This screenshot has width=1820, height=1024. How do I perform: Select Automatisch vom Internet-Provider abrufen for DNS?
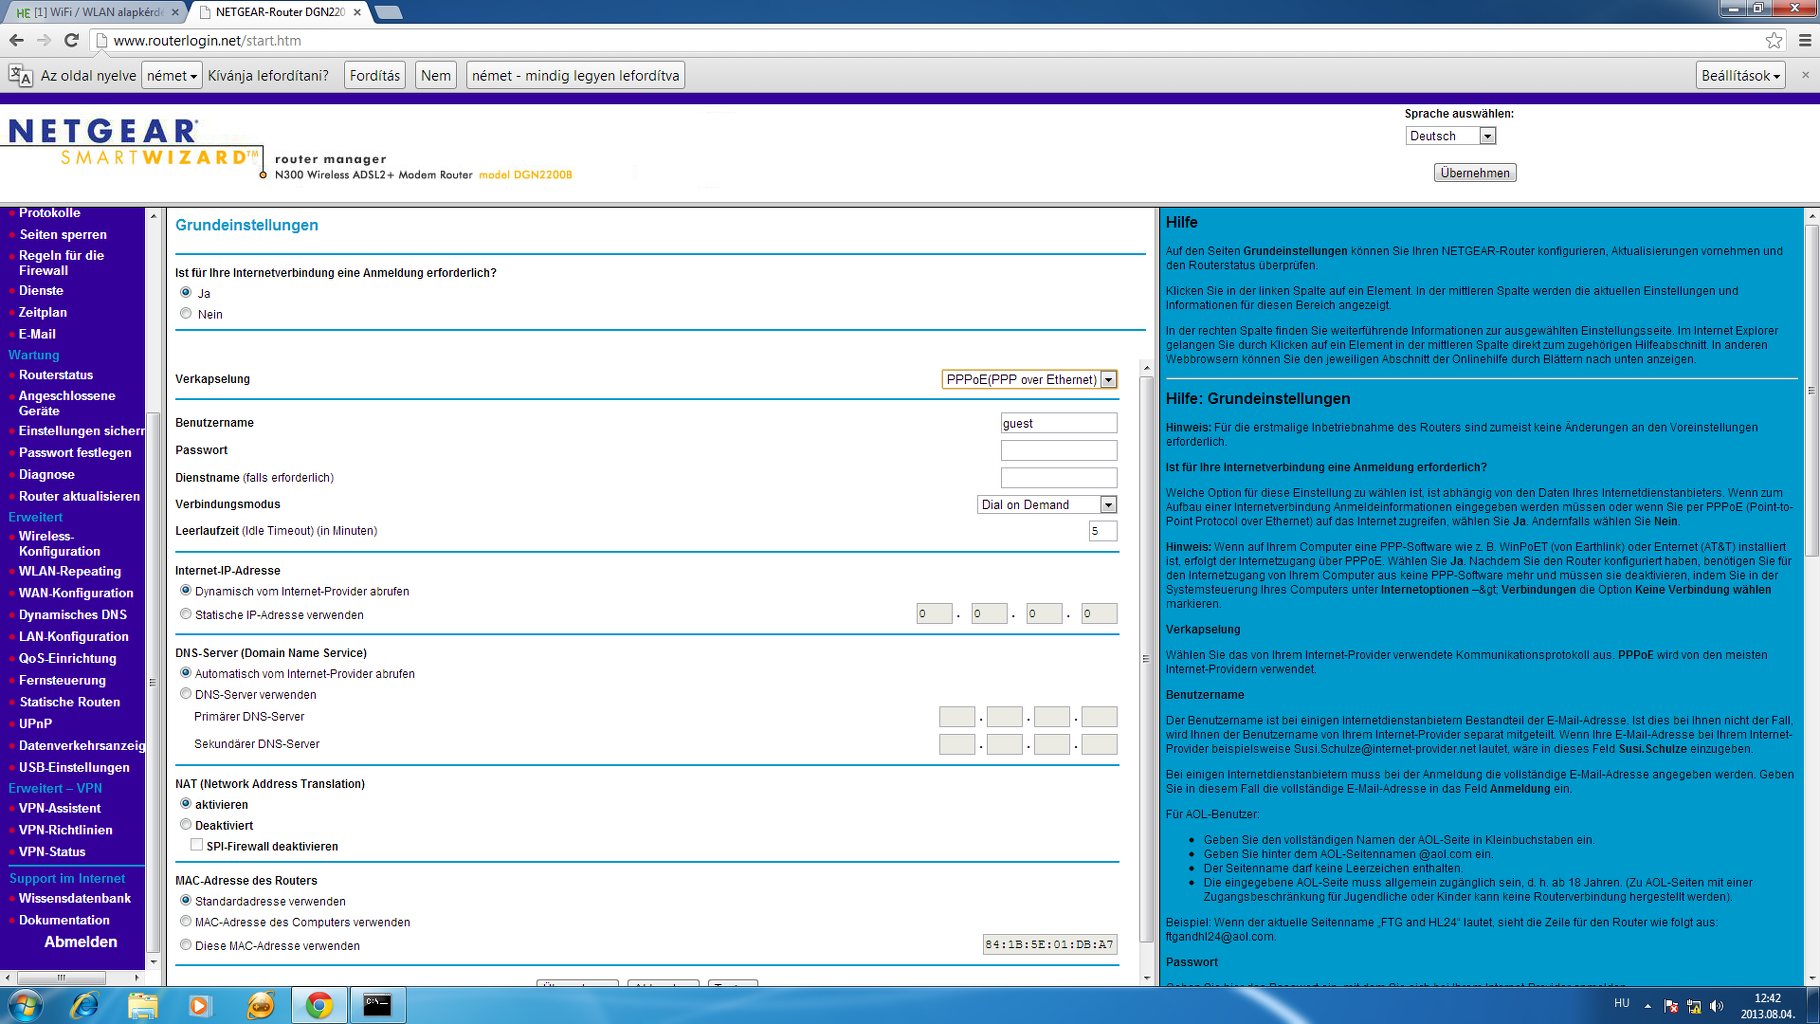click(186, 673)
